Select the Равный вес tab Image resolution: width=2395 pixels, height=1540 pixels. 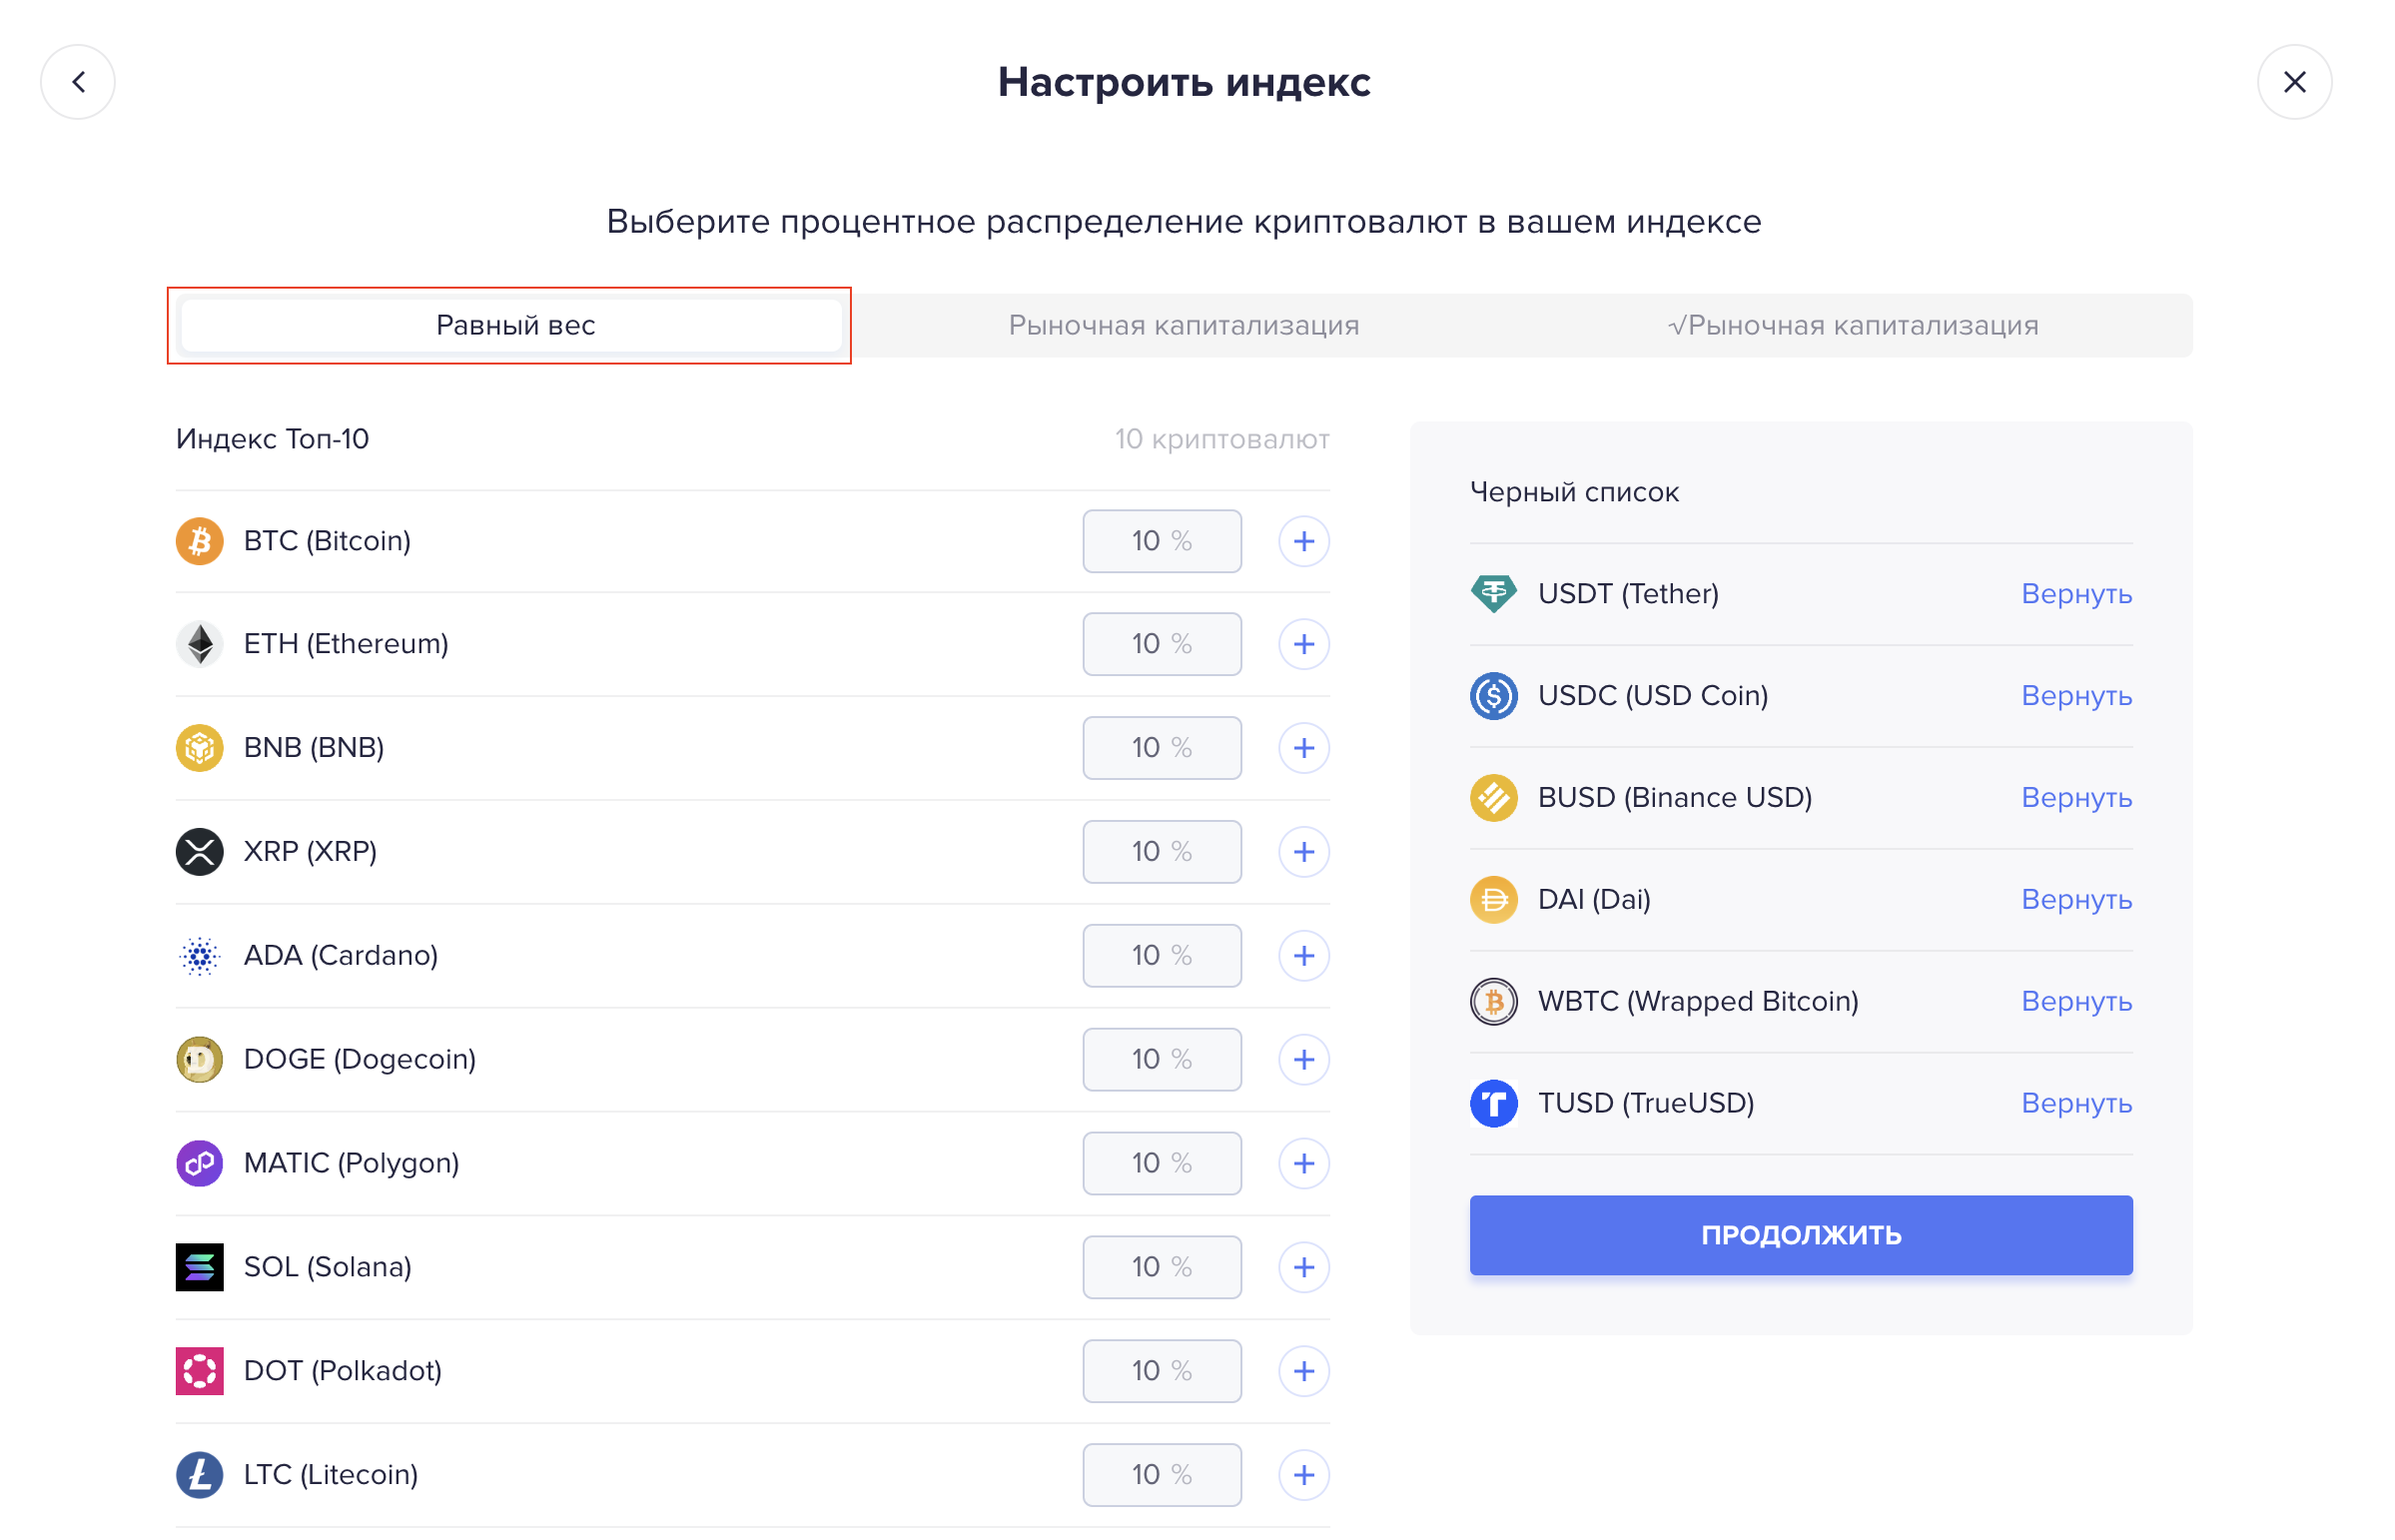click(x=514, y=325)
